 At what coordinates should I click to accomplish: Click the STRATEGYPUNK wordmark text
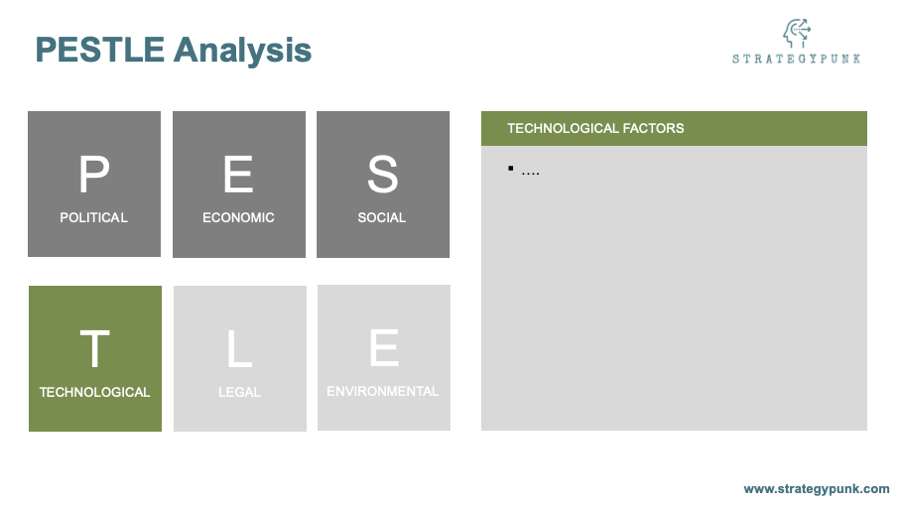(797, 59)
